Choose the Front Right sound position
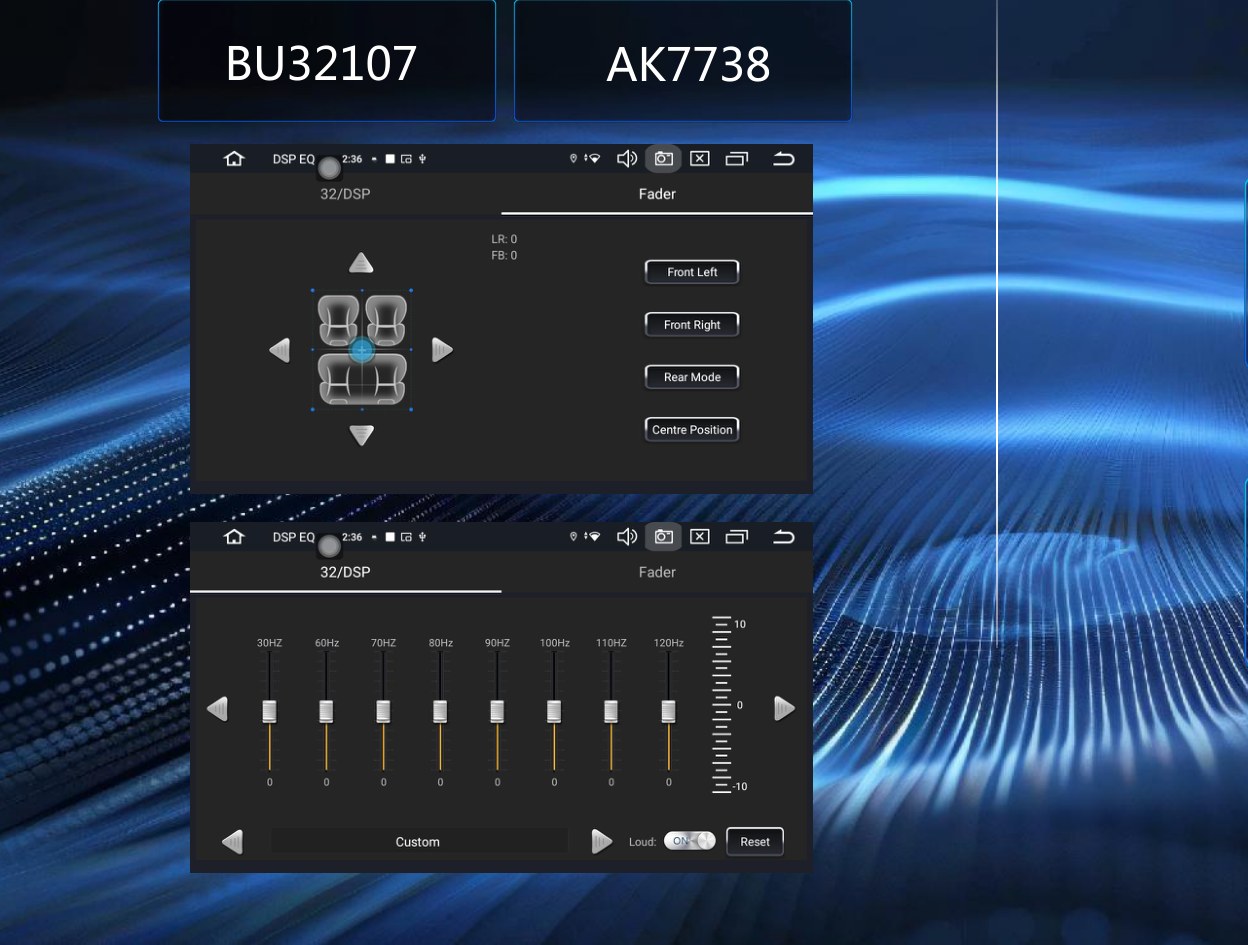The width and height of the screenshot is (1248, 945). (692, 325)
